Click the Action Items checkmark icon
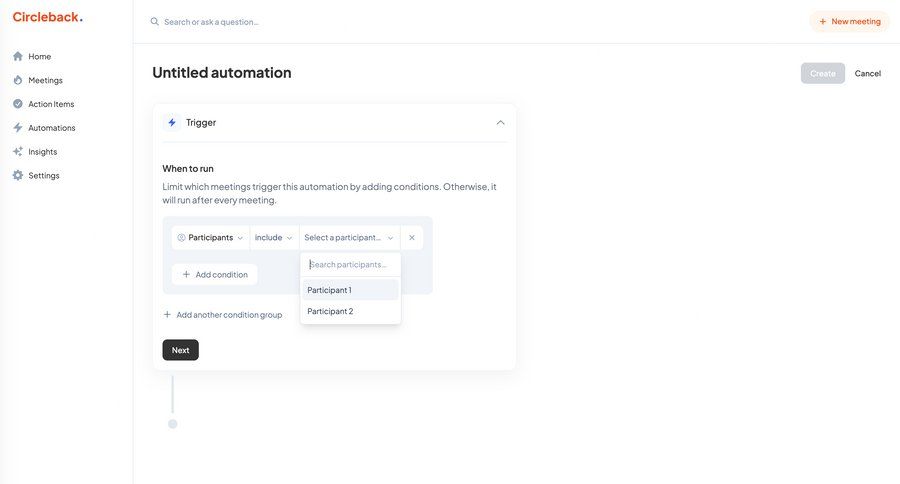Viewport: 900px width, 484px height. 18,104
